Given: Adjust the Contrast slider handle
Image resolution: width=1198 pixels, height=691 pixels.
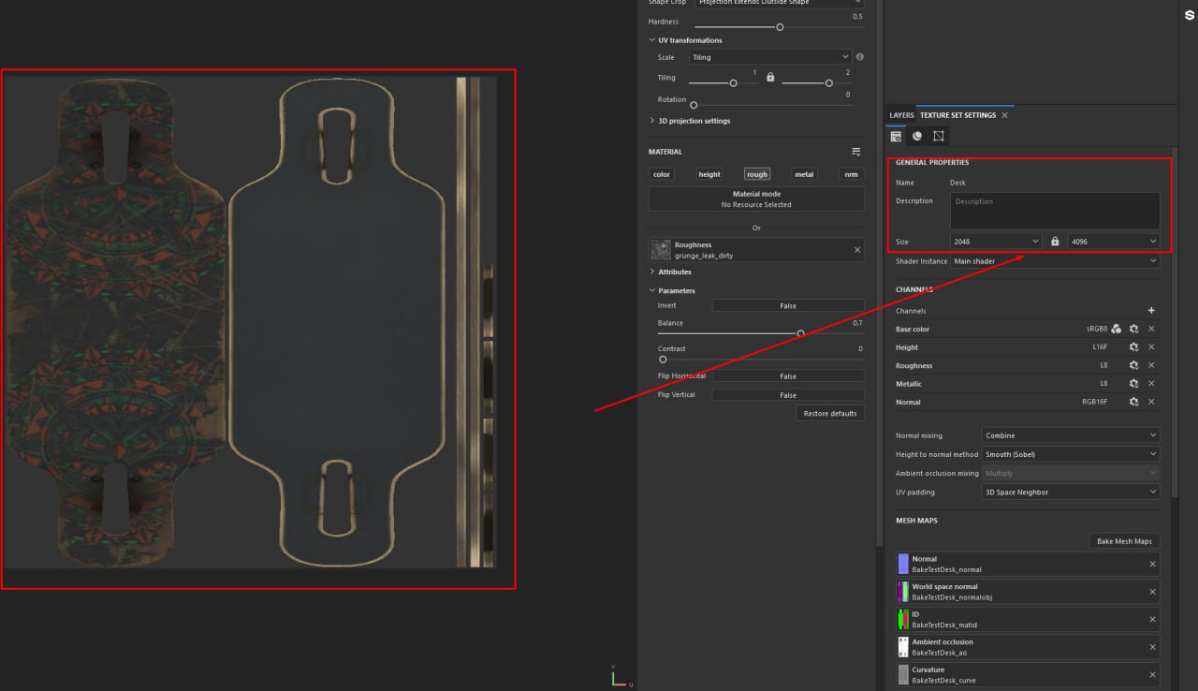Looking at the screenshot, I should (662, 359).
